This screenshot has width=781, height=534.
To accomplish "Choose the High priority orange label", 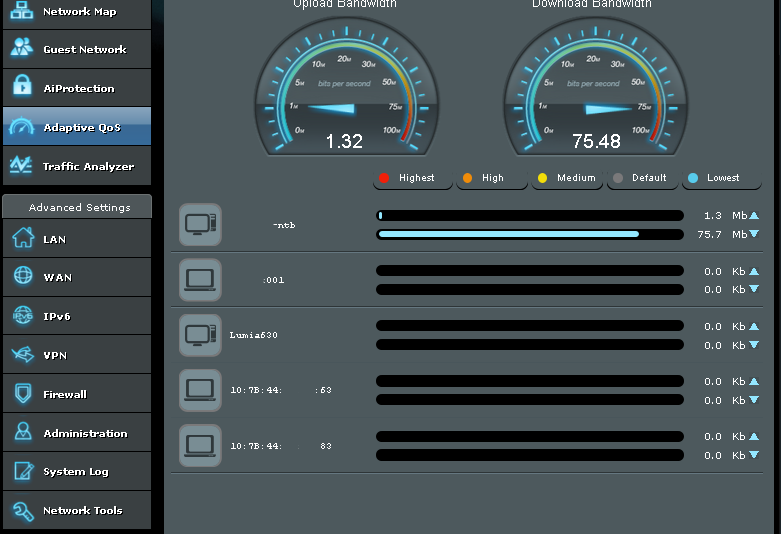I will point(483,178).
